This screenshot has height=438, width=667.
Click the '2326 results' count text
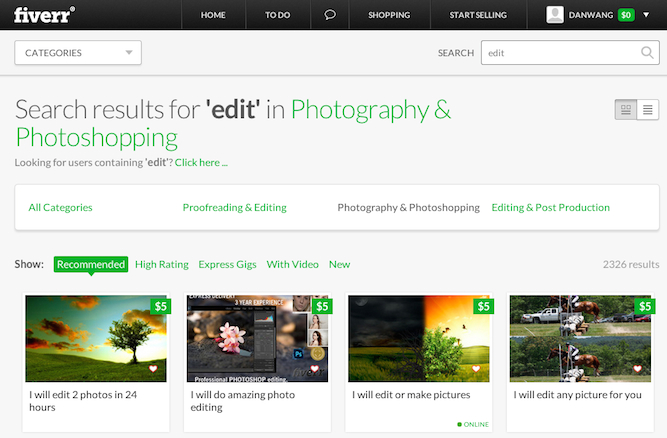point(631,265)
